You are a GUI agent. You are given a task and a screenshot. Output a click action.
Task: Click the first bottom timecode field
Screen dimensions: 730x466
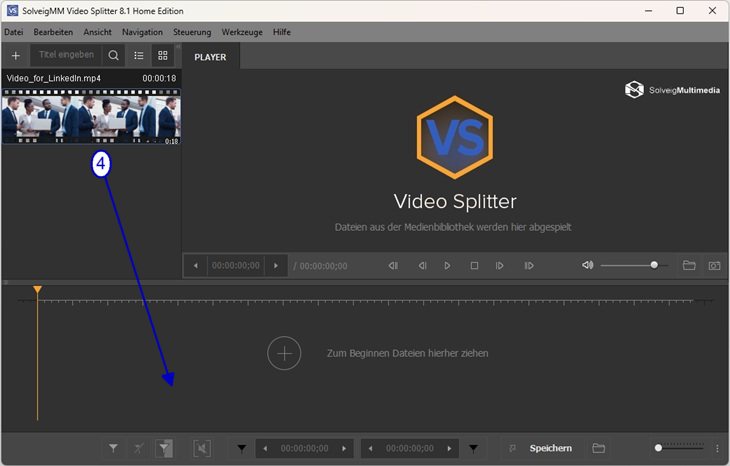304,449
